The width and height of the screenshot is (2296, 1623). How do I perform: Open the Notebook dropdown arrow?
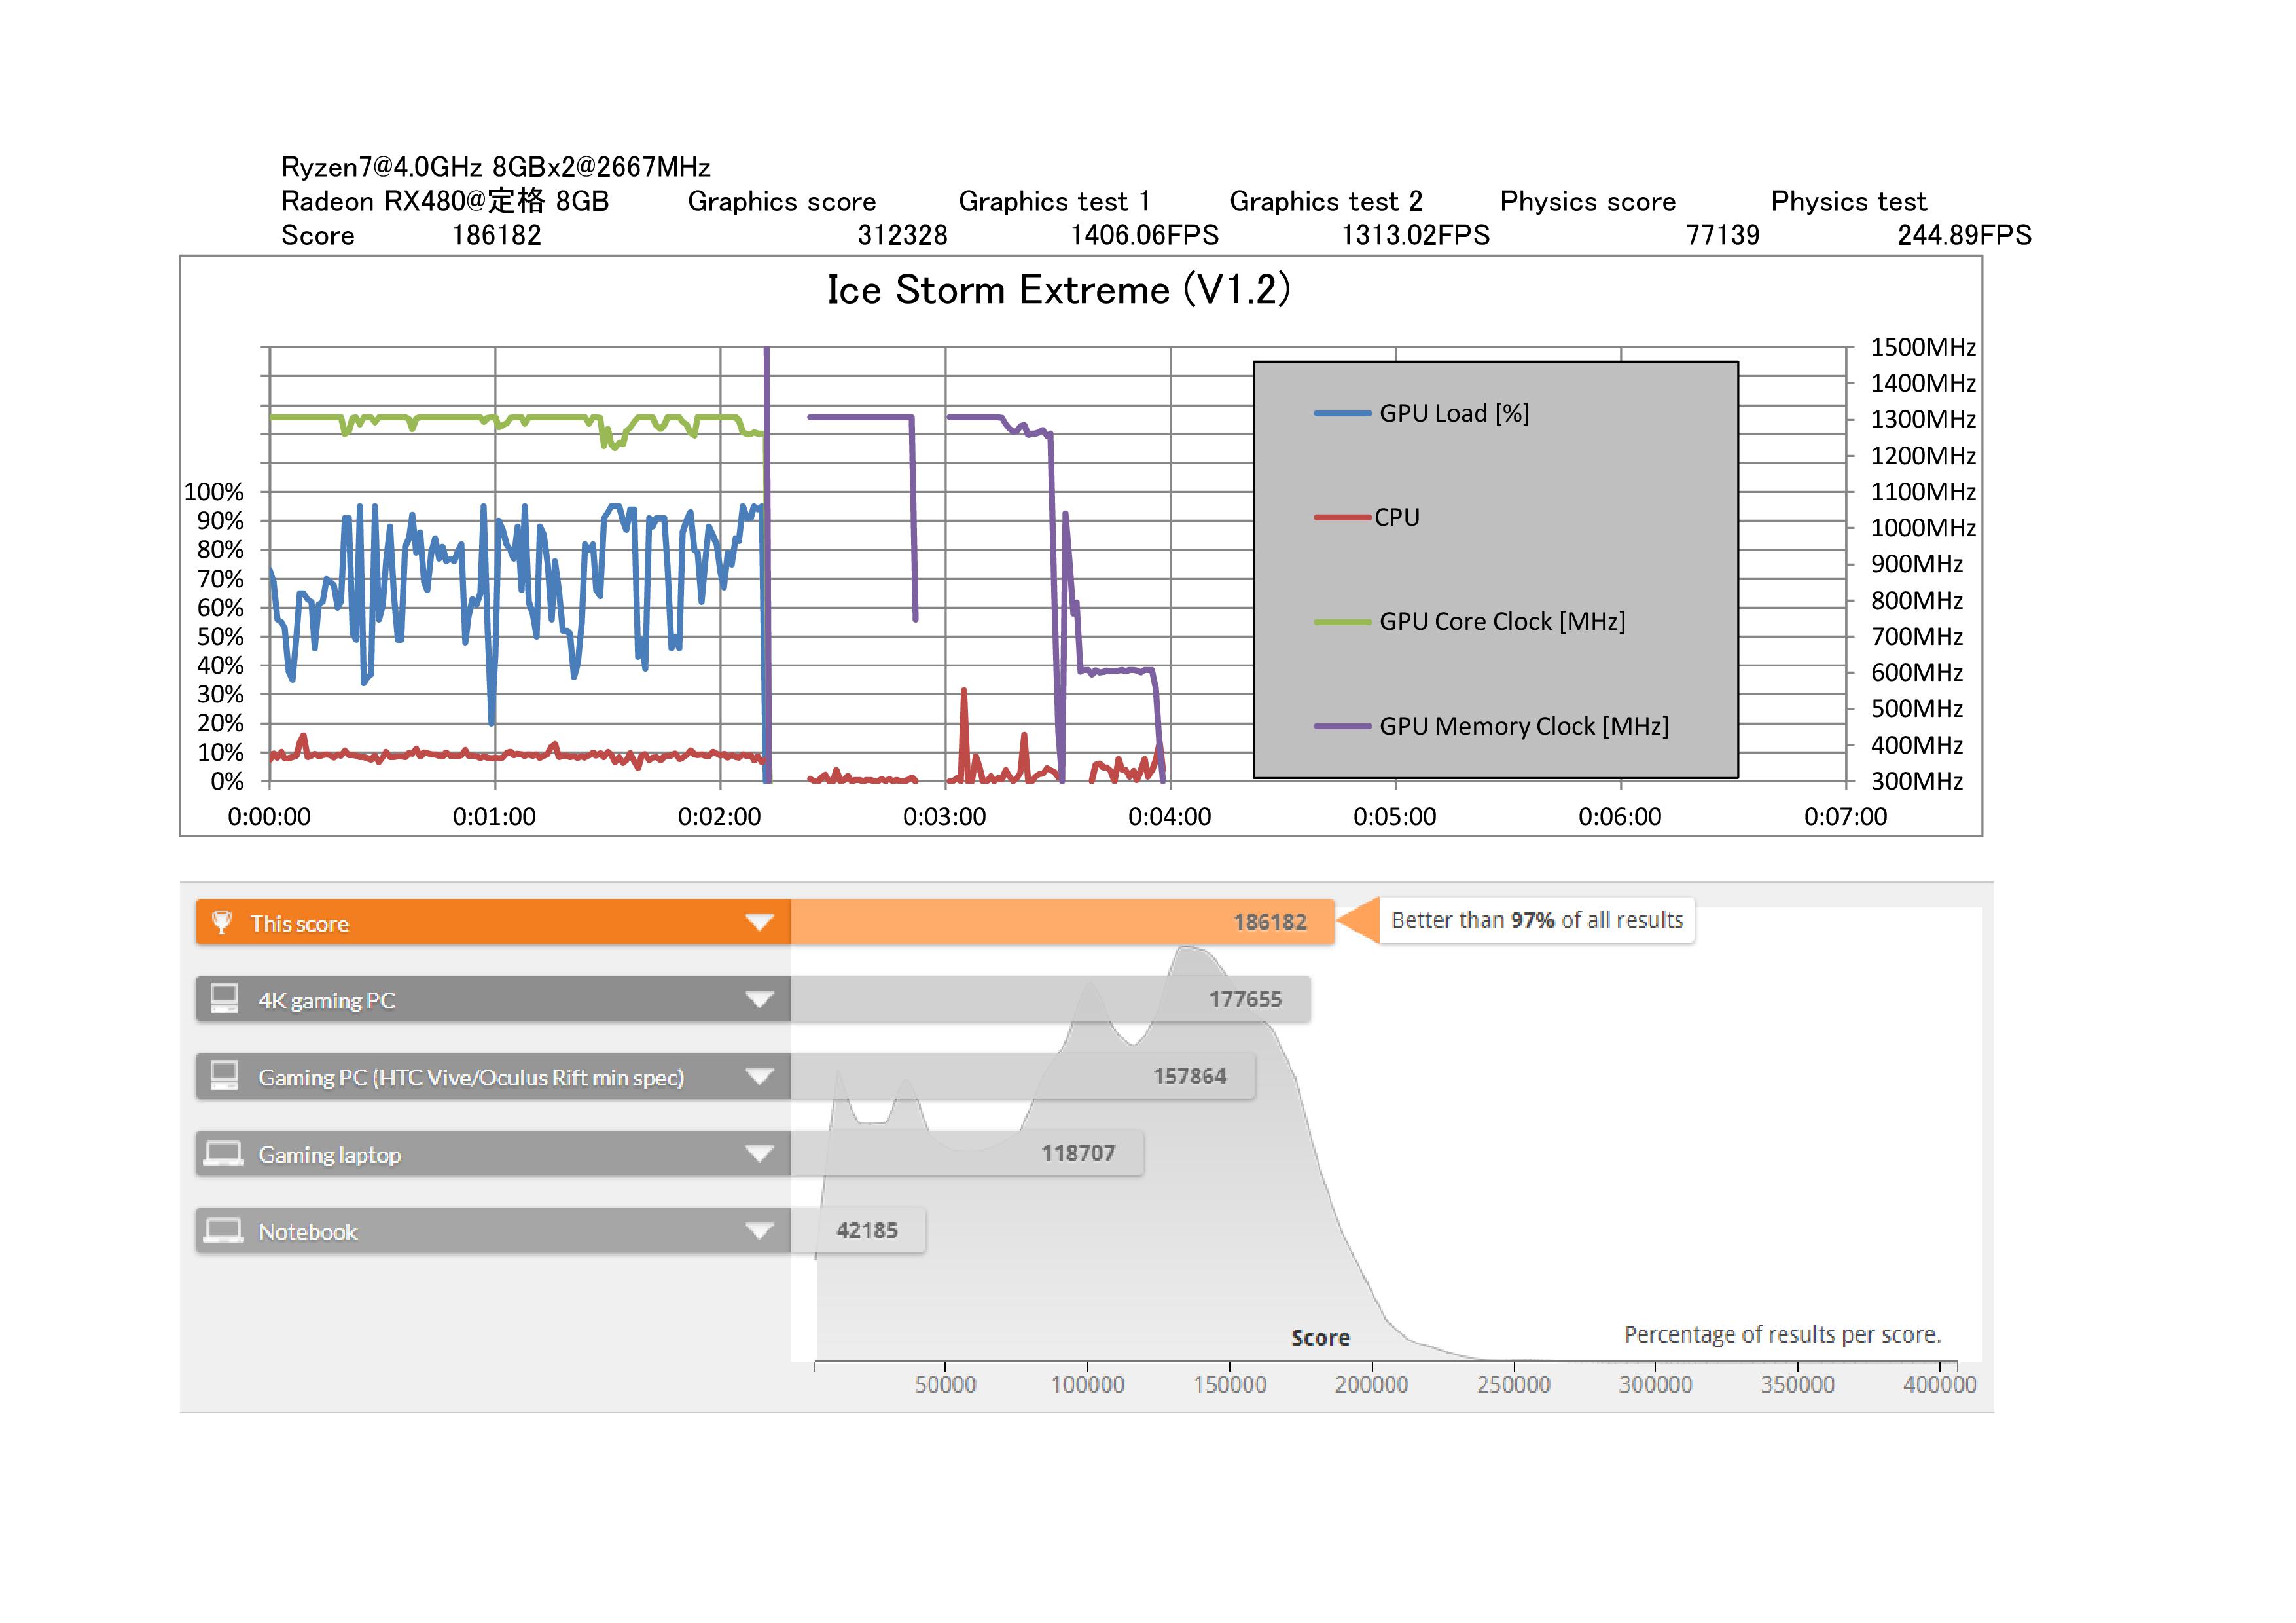pyautogui.click(x=759, y=1231)
